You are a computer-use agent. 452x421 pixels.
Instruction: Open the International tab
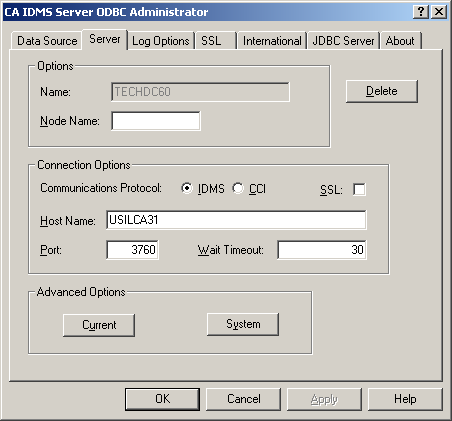[272, 41]
